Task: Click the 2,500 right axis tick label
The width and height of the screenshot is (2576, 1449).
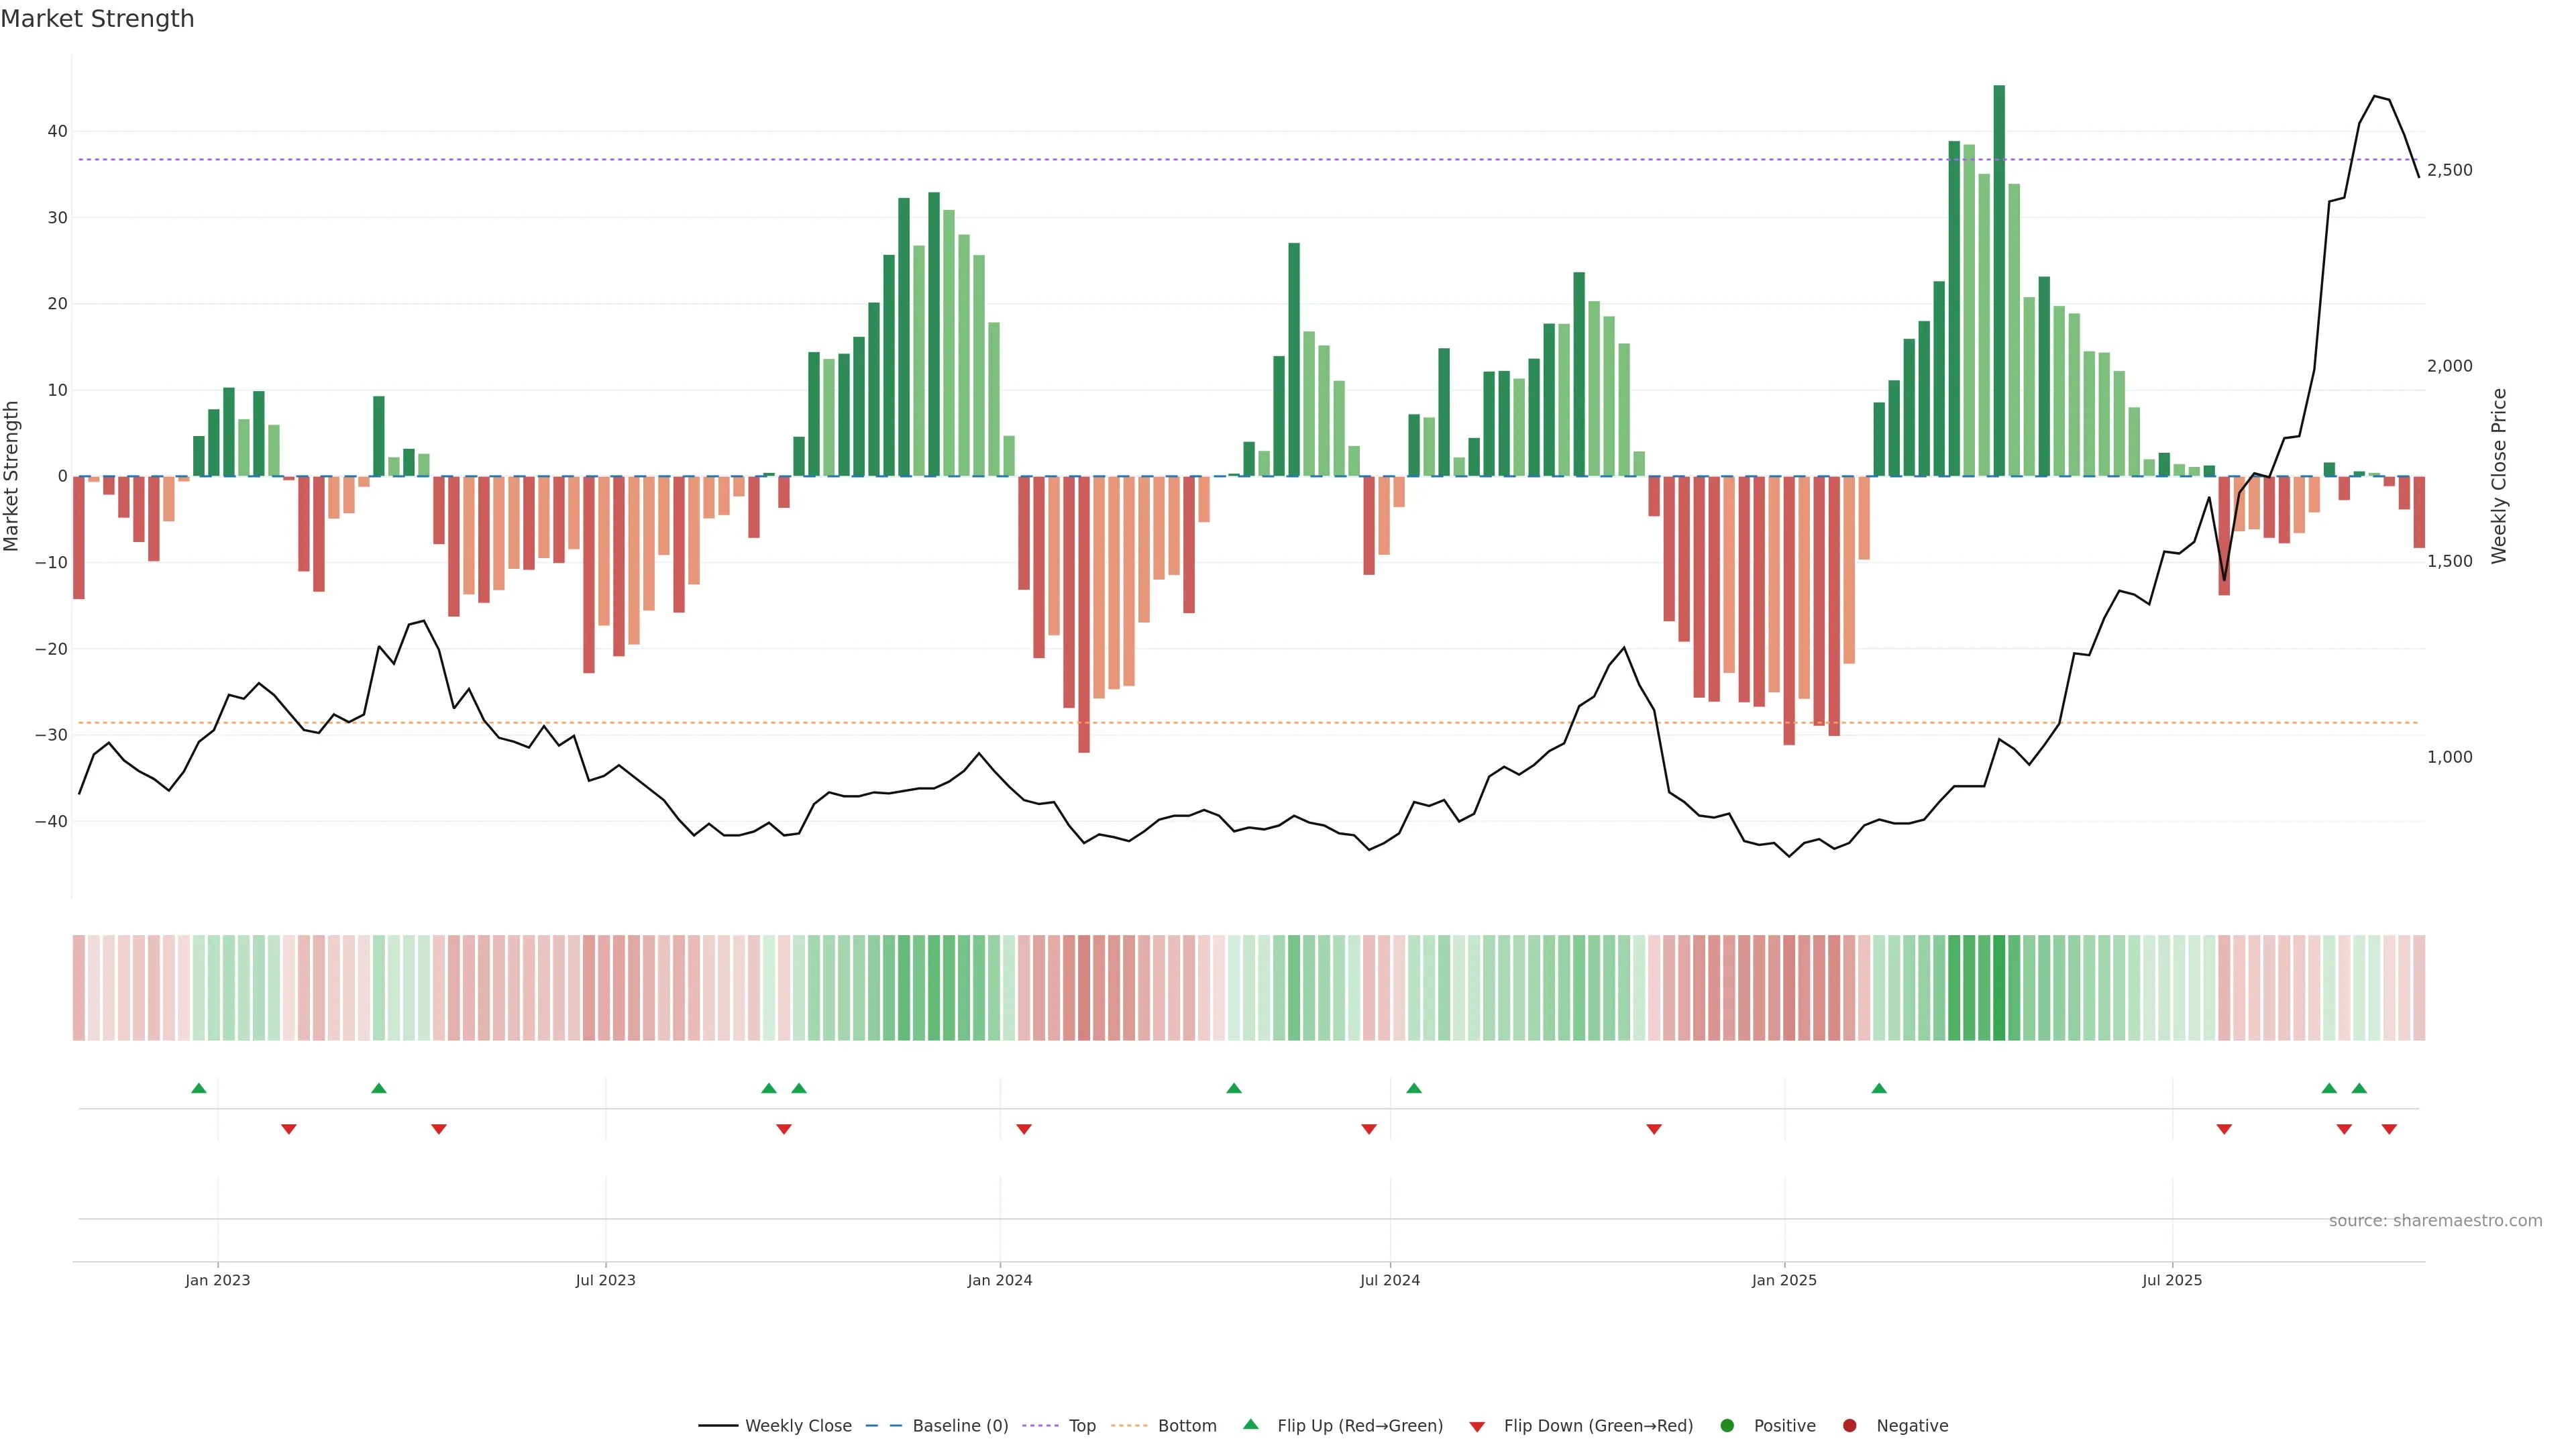Action: click(2449, 170)
